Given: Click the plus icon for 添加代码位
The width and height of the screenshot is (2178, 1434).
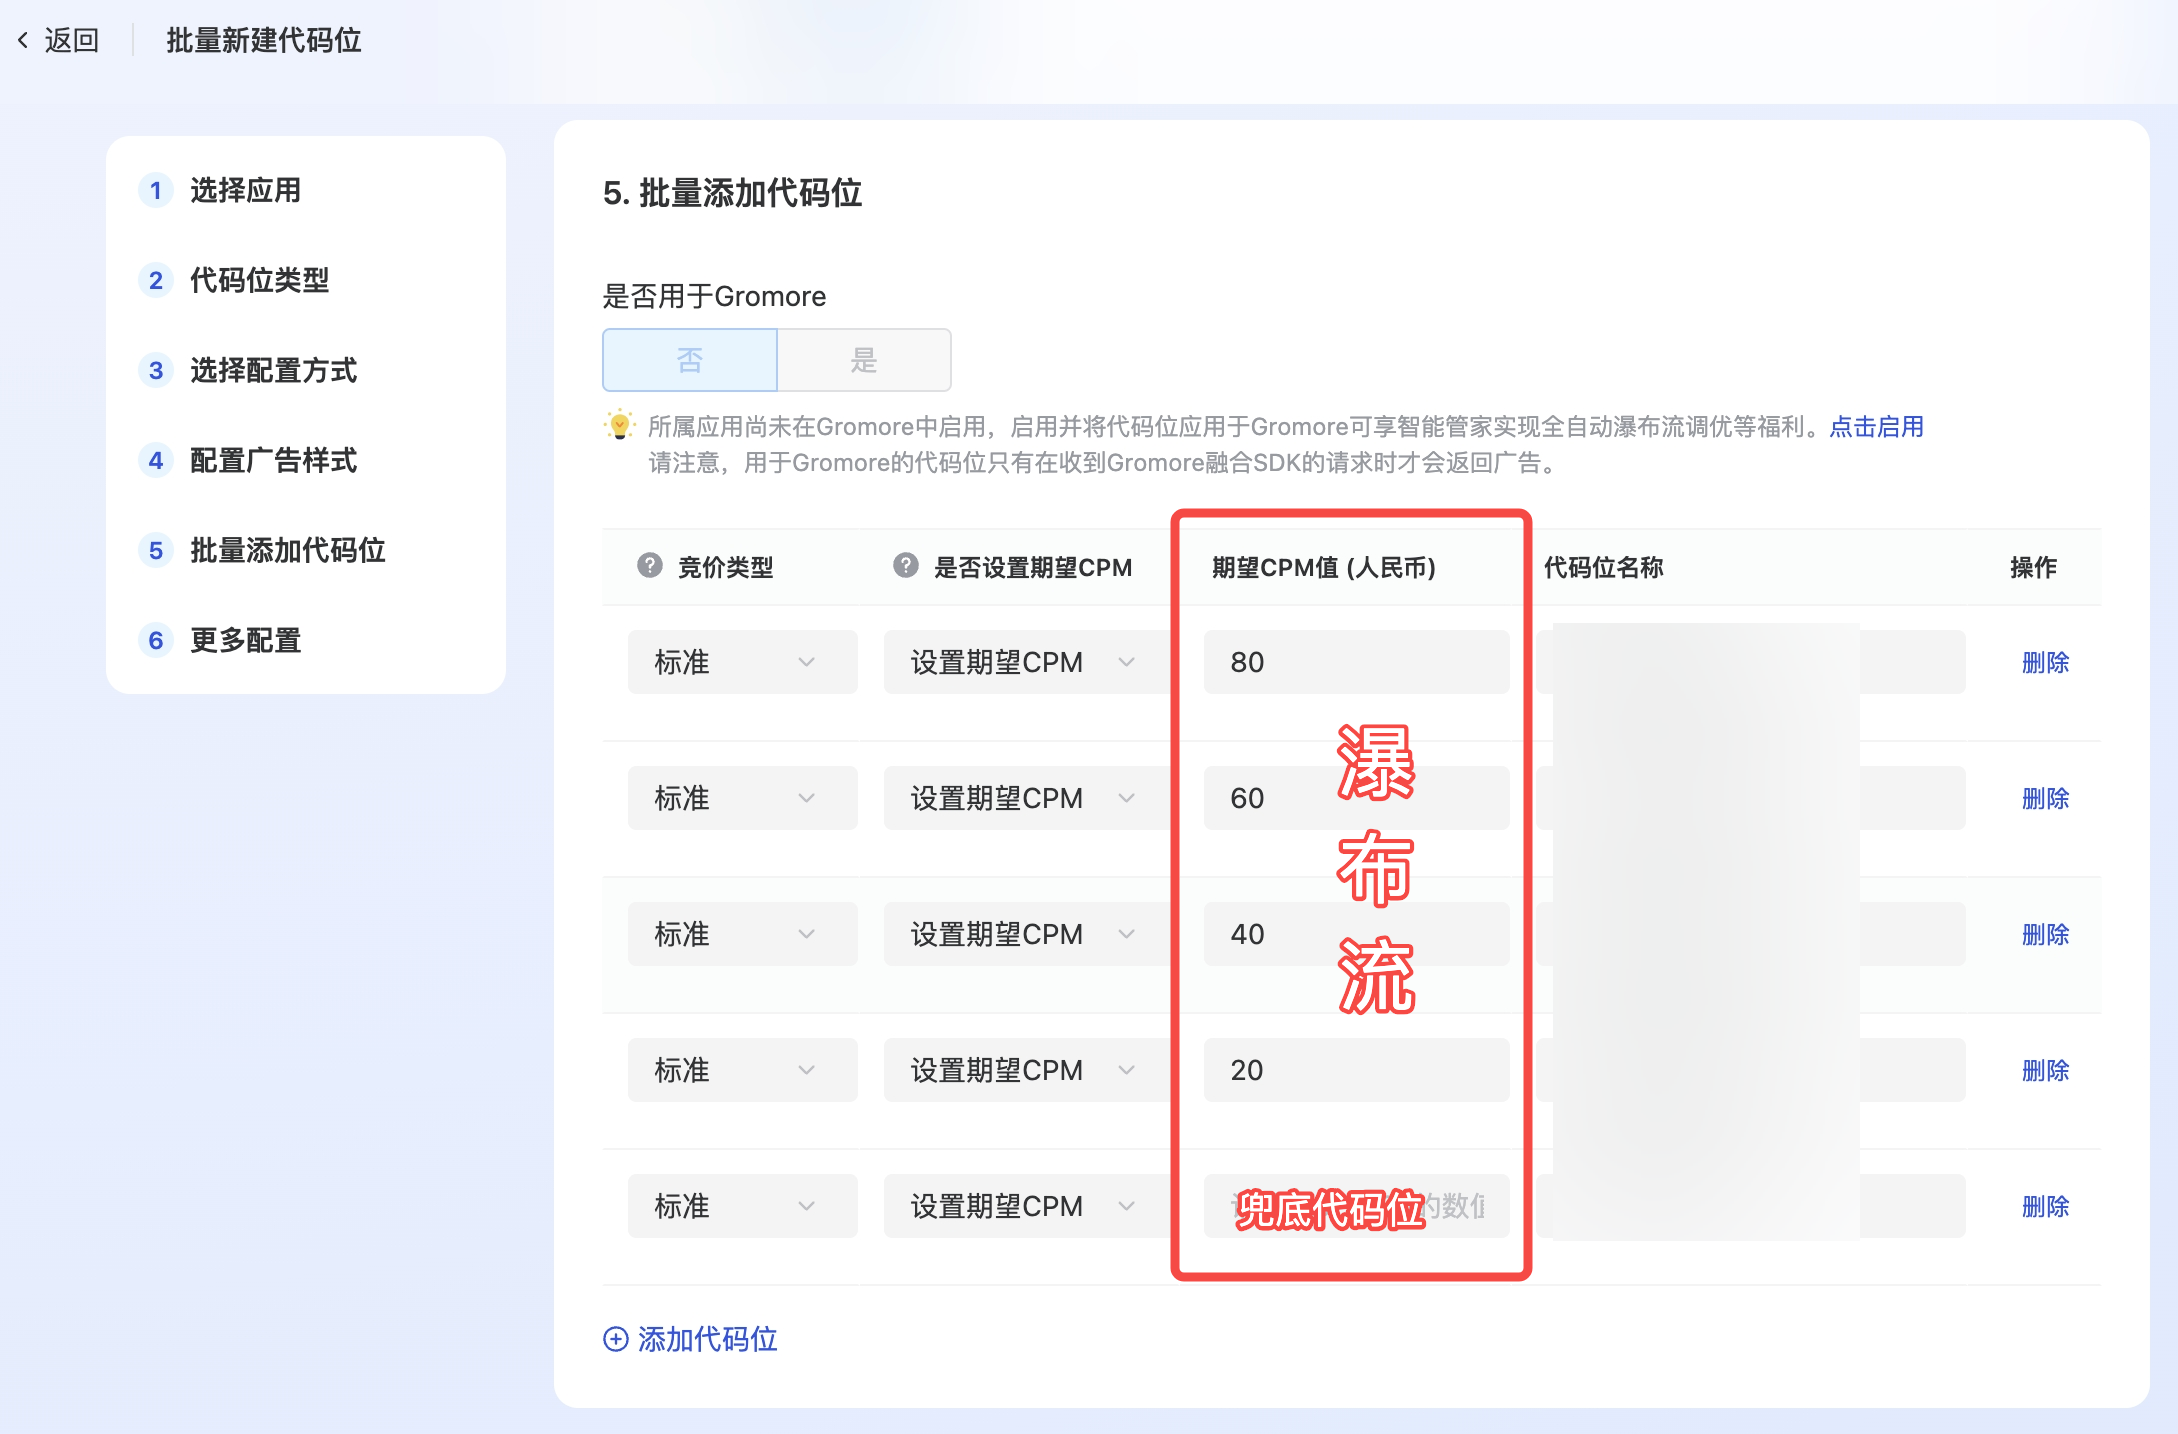Looking at the screenshot, I should (x=616, y=1339).
